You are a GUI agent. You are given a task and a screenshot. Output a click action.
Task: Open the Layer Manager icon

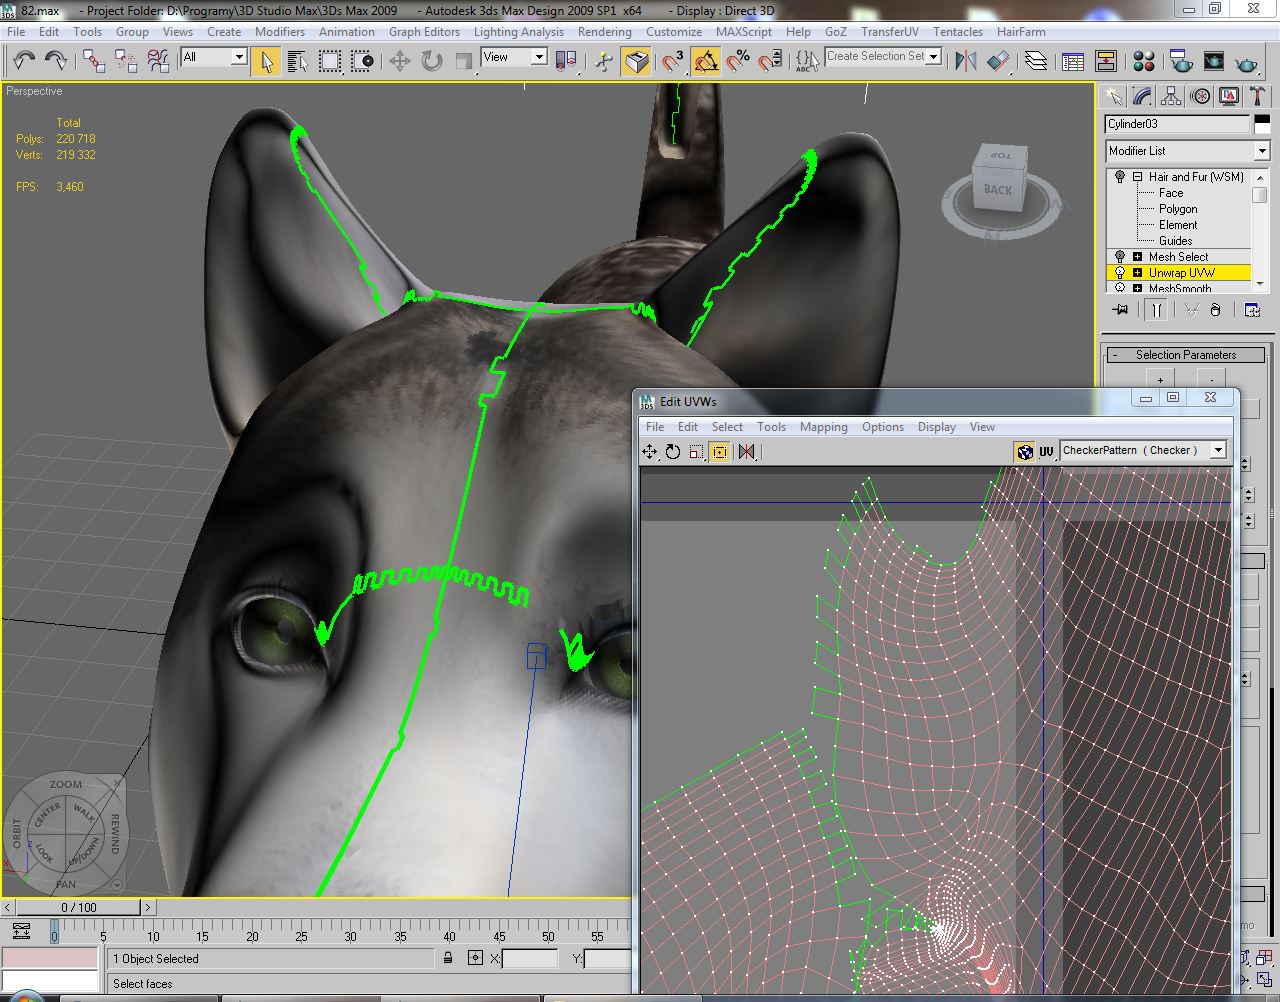pos(1036,61)
